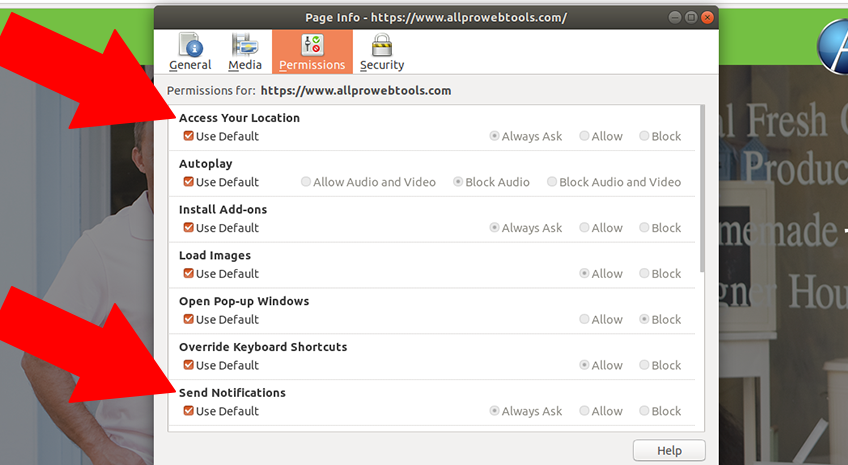Click the Access Your Location heading

[239, 118]
